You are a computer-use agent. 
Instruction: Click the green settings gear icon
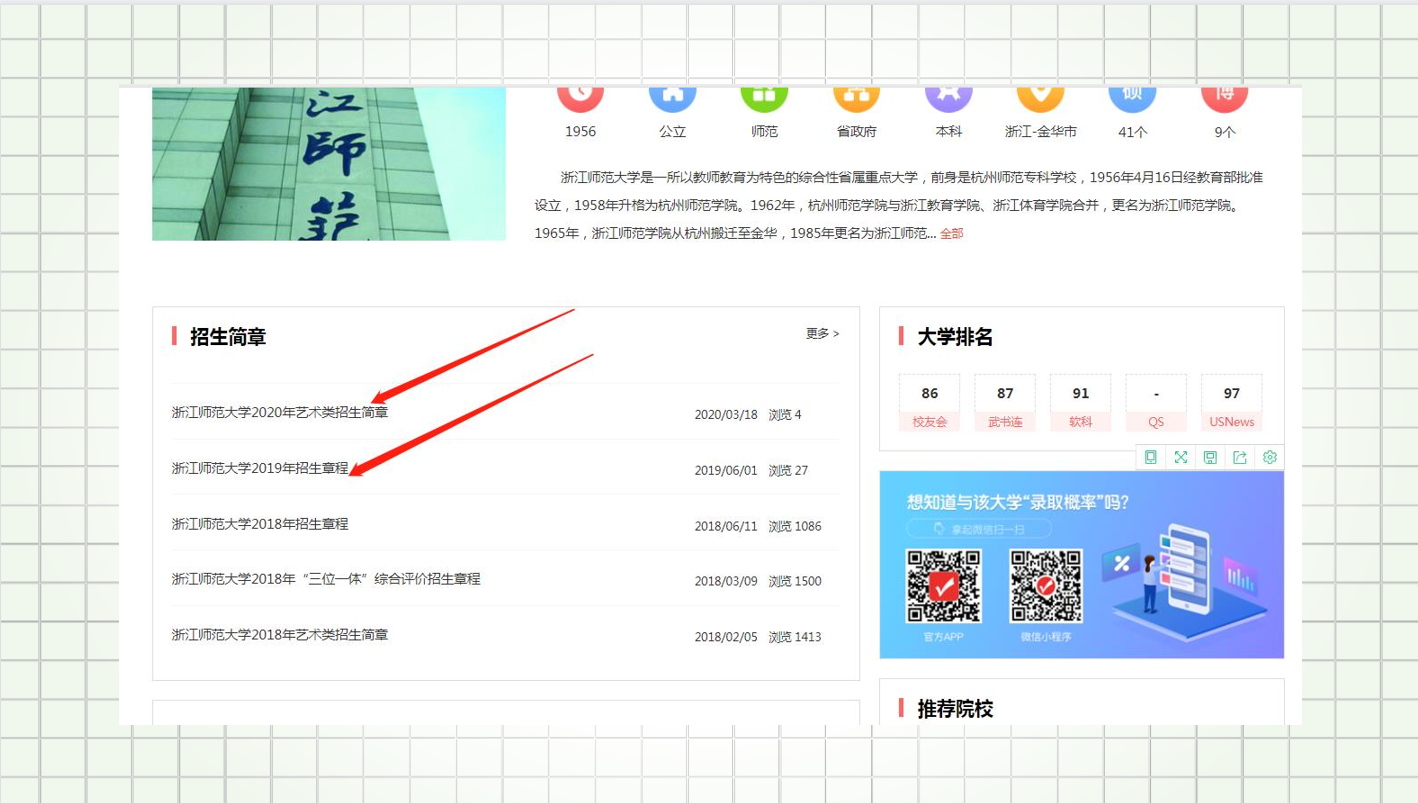pyautogui.click(x=1269, y=457)
